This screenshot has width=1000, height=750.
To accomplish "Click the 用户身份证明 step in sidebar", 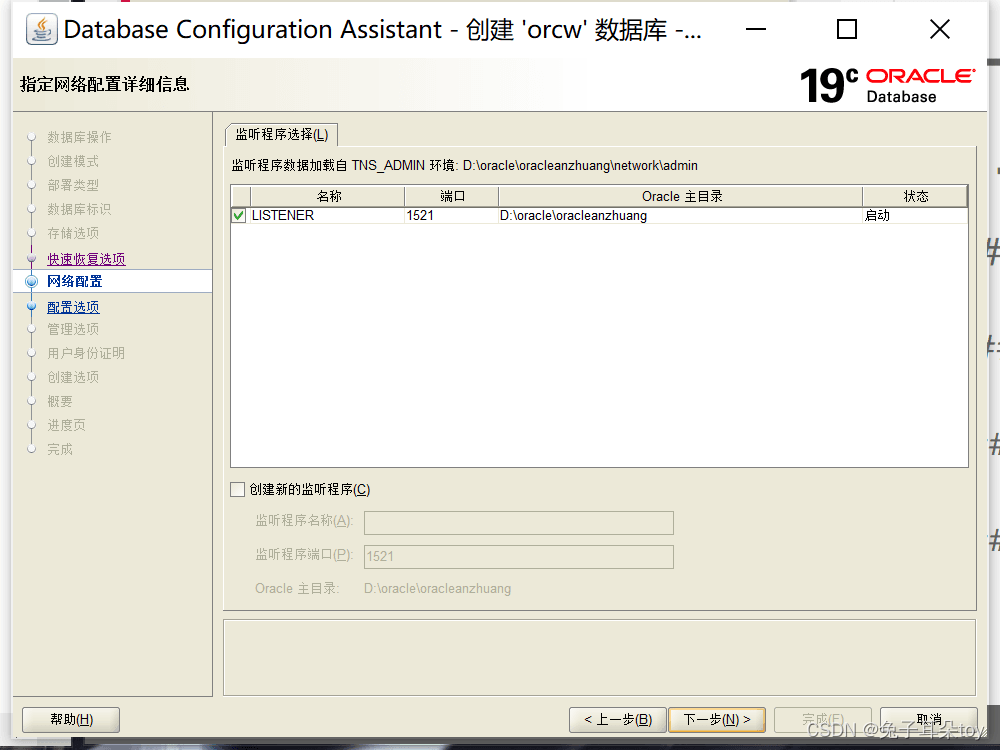I will pos(86,353).
